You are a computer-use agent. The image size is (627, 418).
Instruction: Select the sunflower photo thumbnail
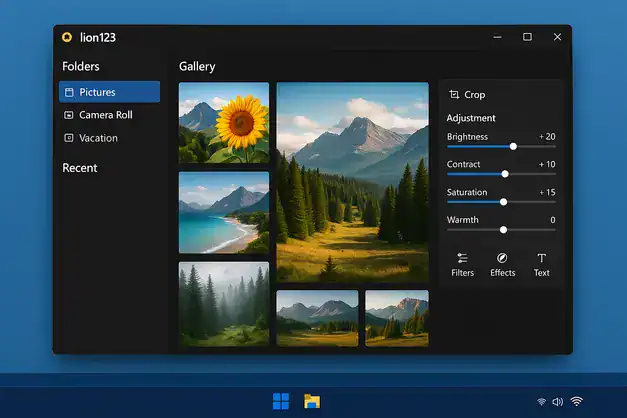[x=223, y=122]
